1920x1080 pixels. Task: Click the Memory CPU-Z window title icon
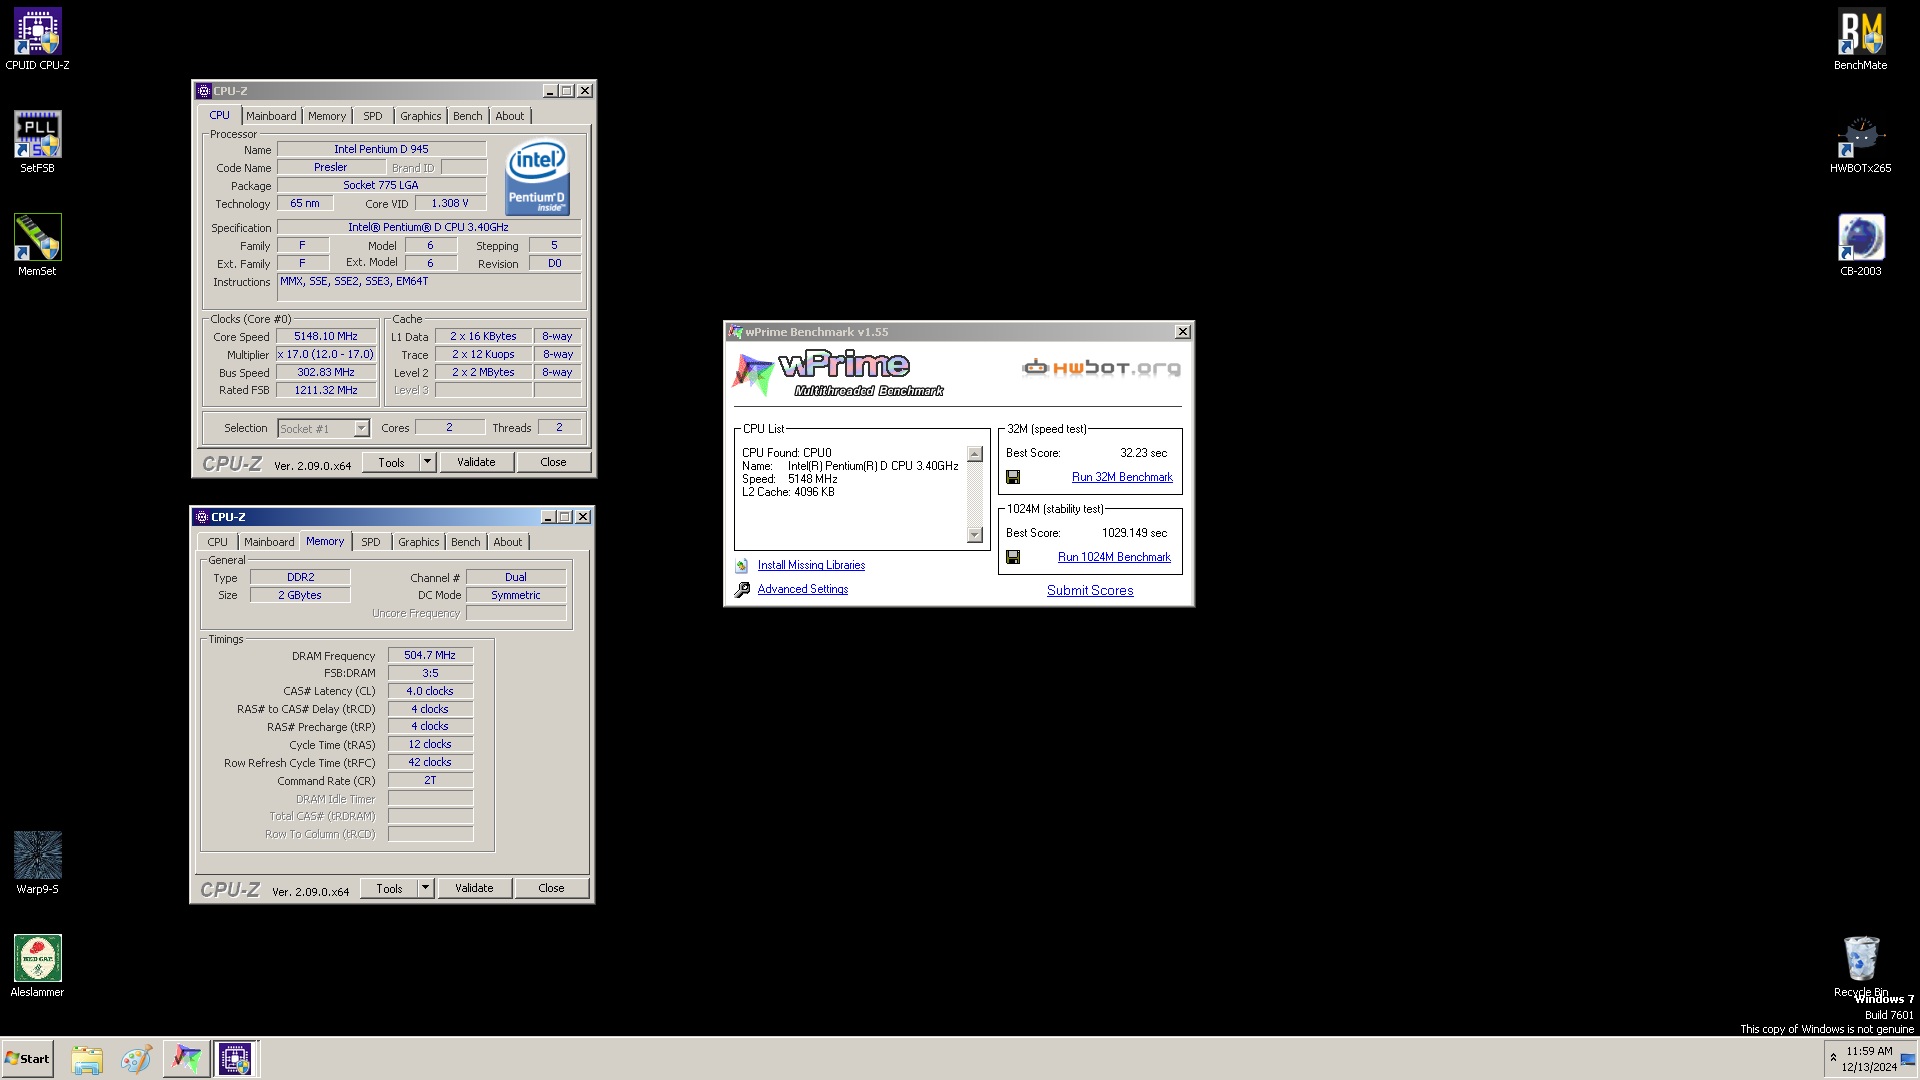(x=202, y=517)
